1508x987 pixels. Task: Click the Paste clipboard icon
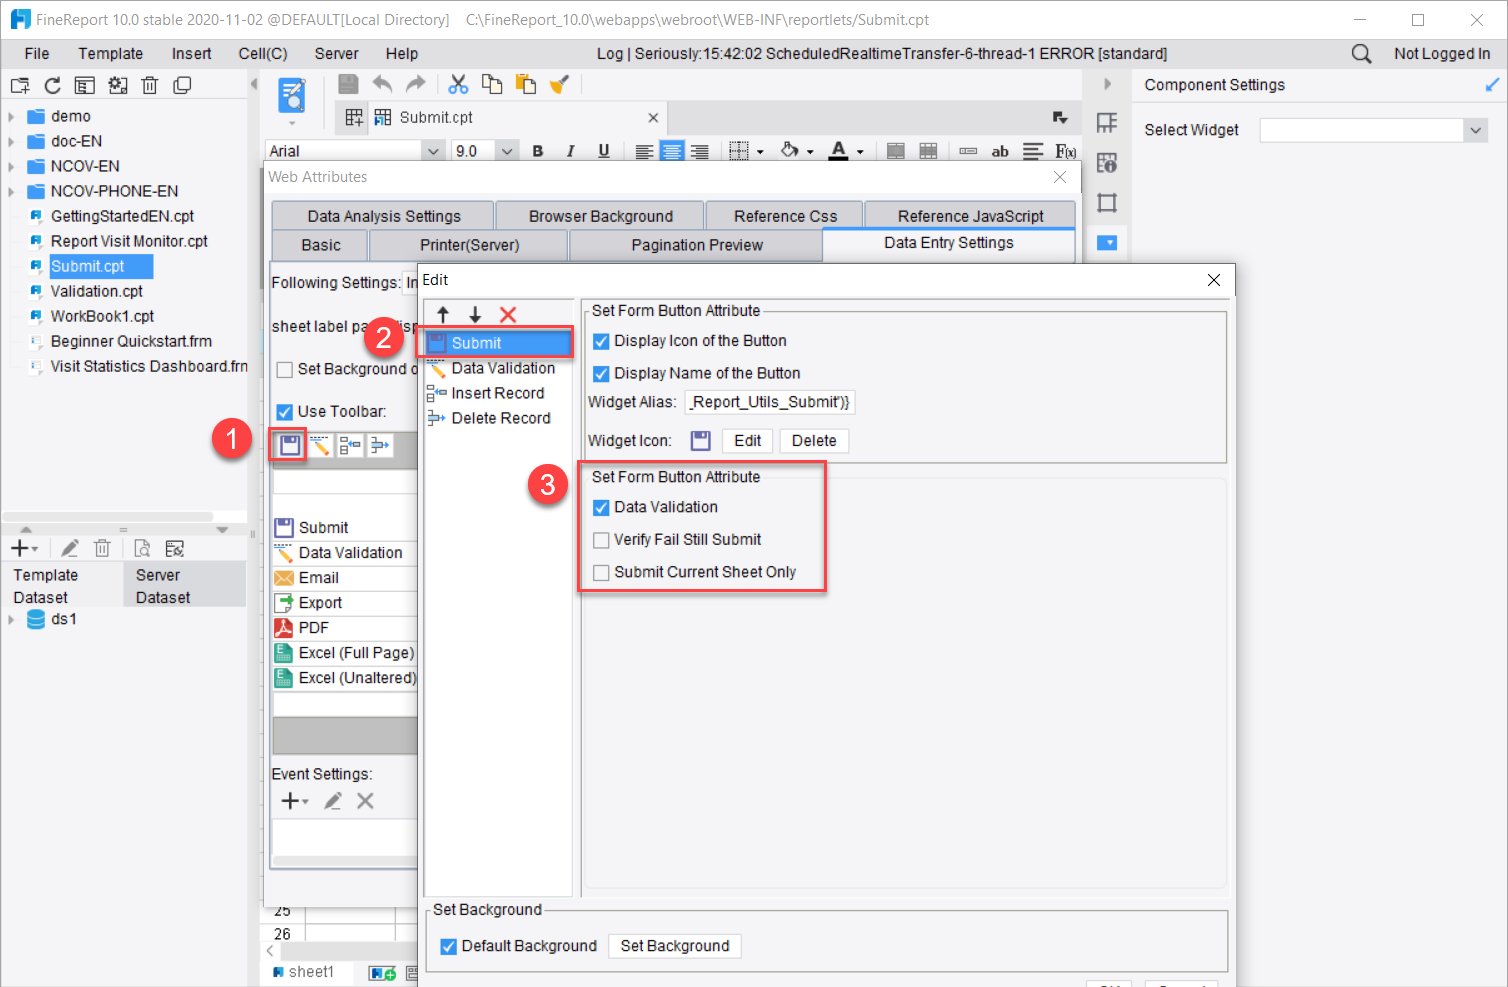(525, 85)
